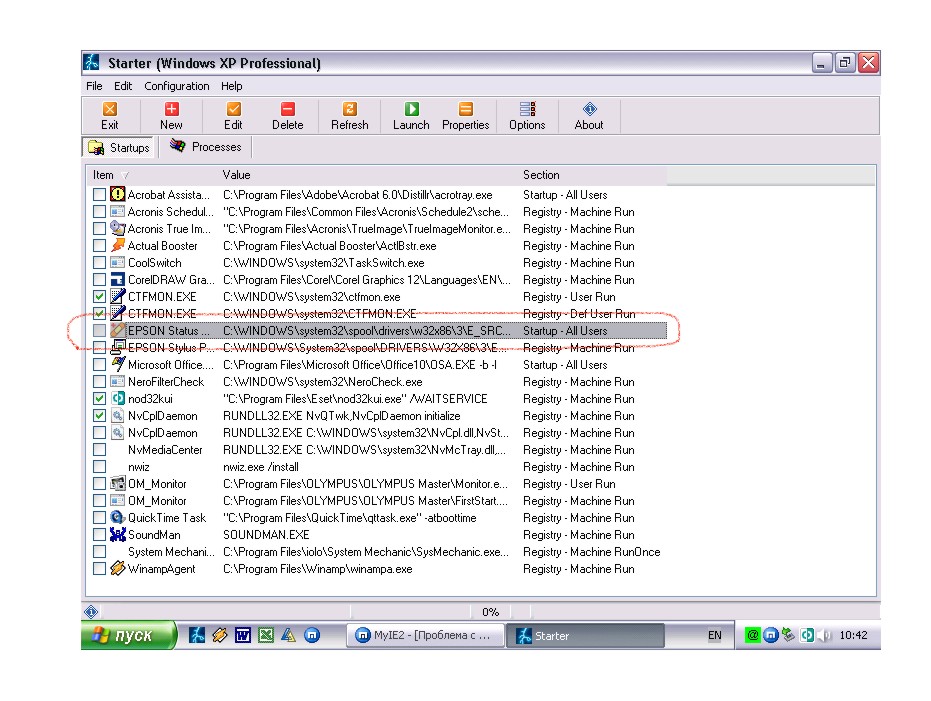Viewport: 931px width, 701px height.
Task: Click the New startup item icon
Action: [x=172, y=109]
